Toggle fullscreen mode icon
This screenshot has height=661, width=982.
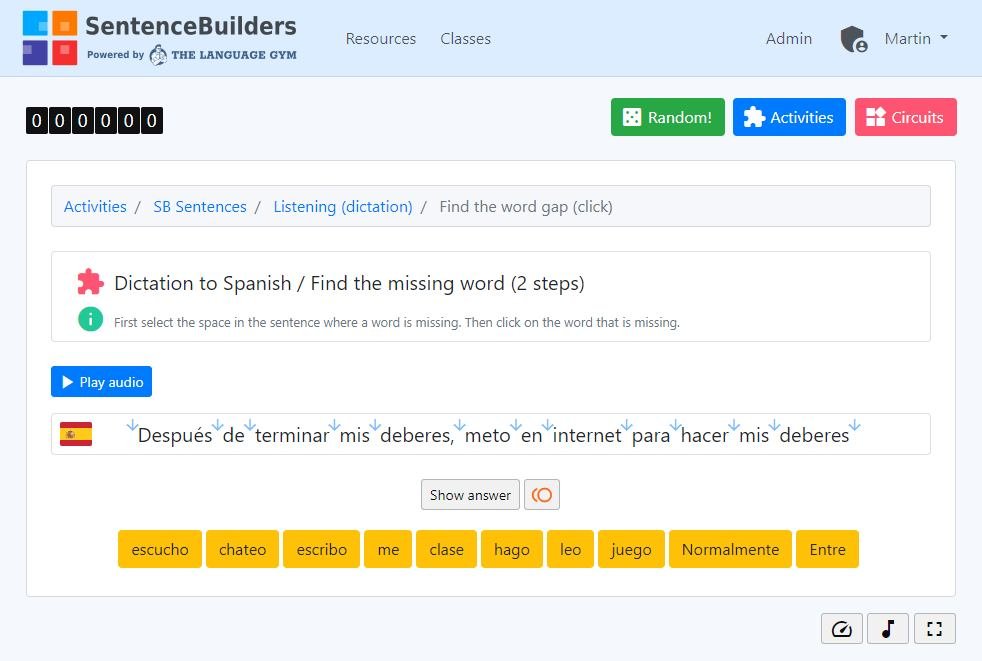(935, 628)
